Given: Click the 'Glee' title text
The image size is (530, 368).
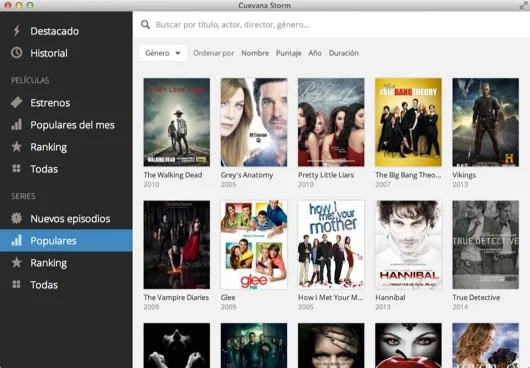Looking at the screenshot, I should (228, 297).
